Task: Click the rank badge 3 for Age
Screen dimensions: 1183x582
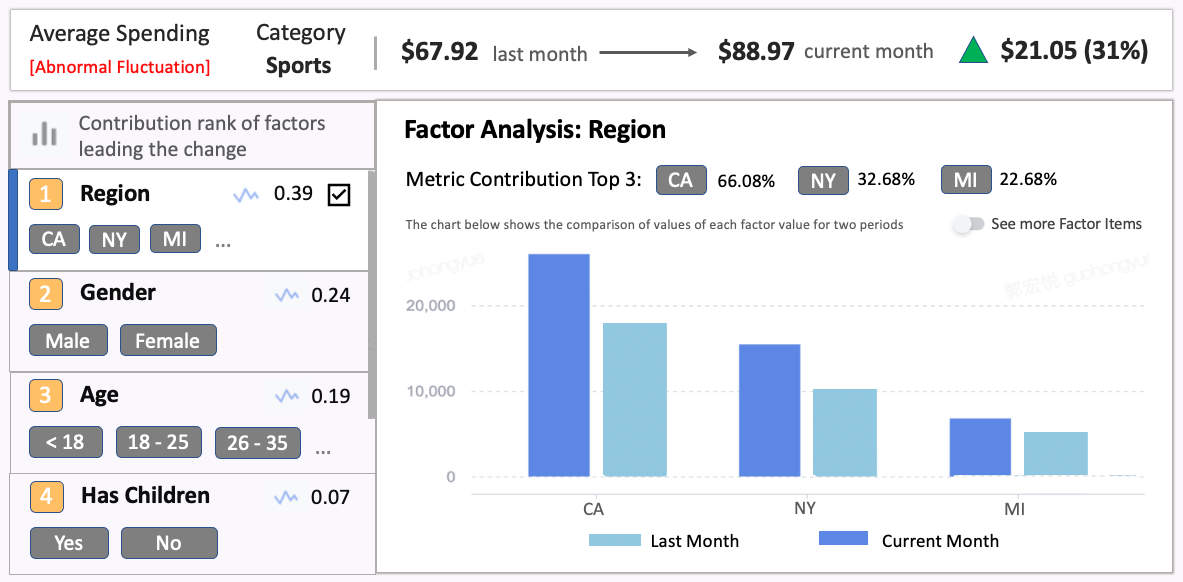Action: tap(46, 395)
